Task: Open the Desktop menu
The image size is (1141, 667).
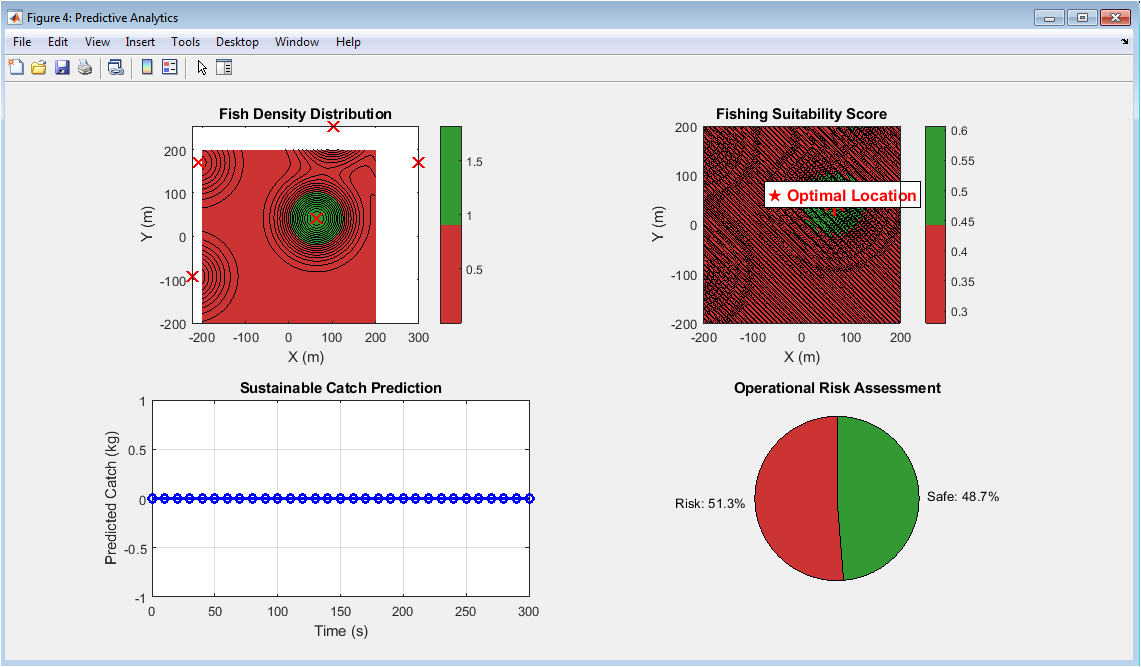Action: (237, 42)
